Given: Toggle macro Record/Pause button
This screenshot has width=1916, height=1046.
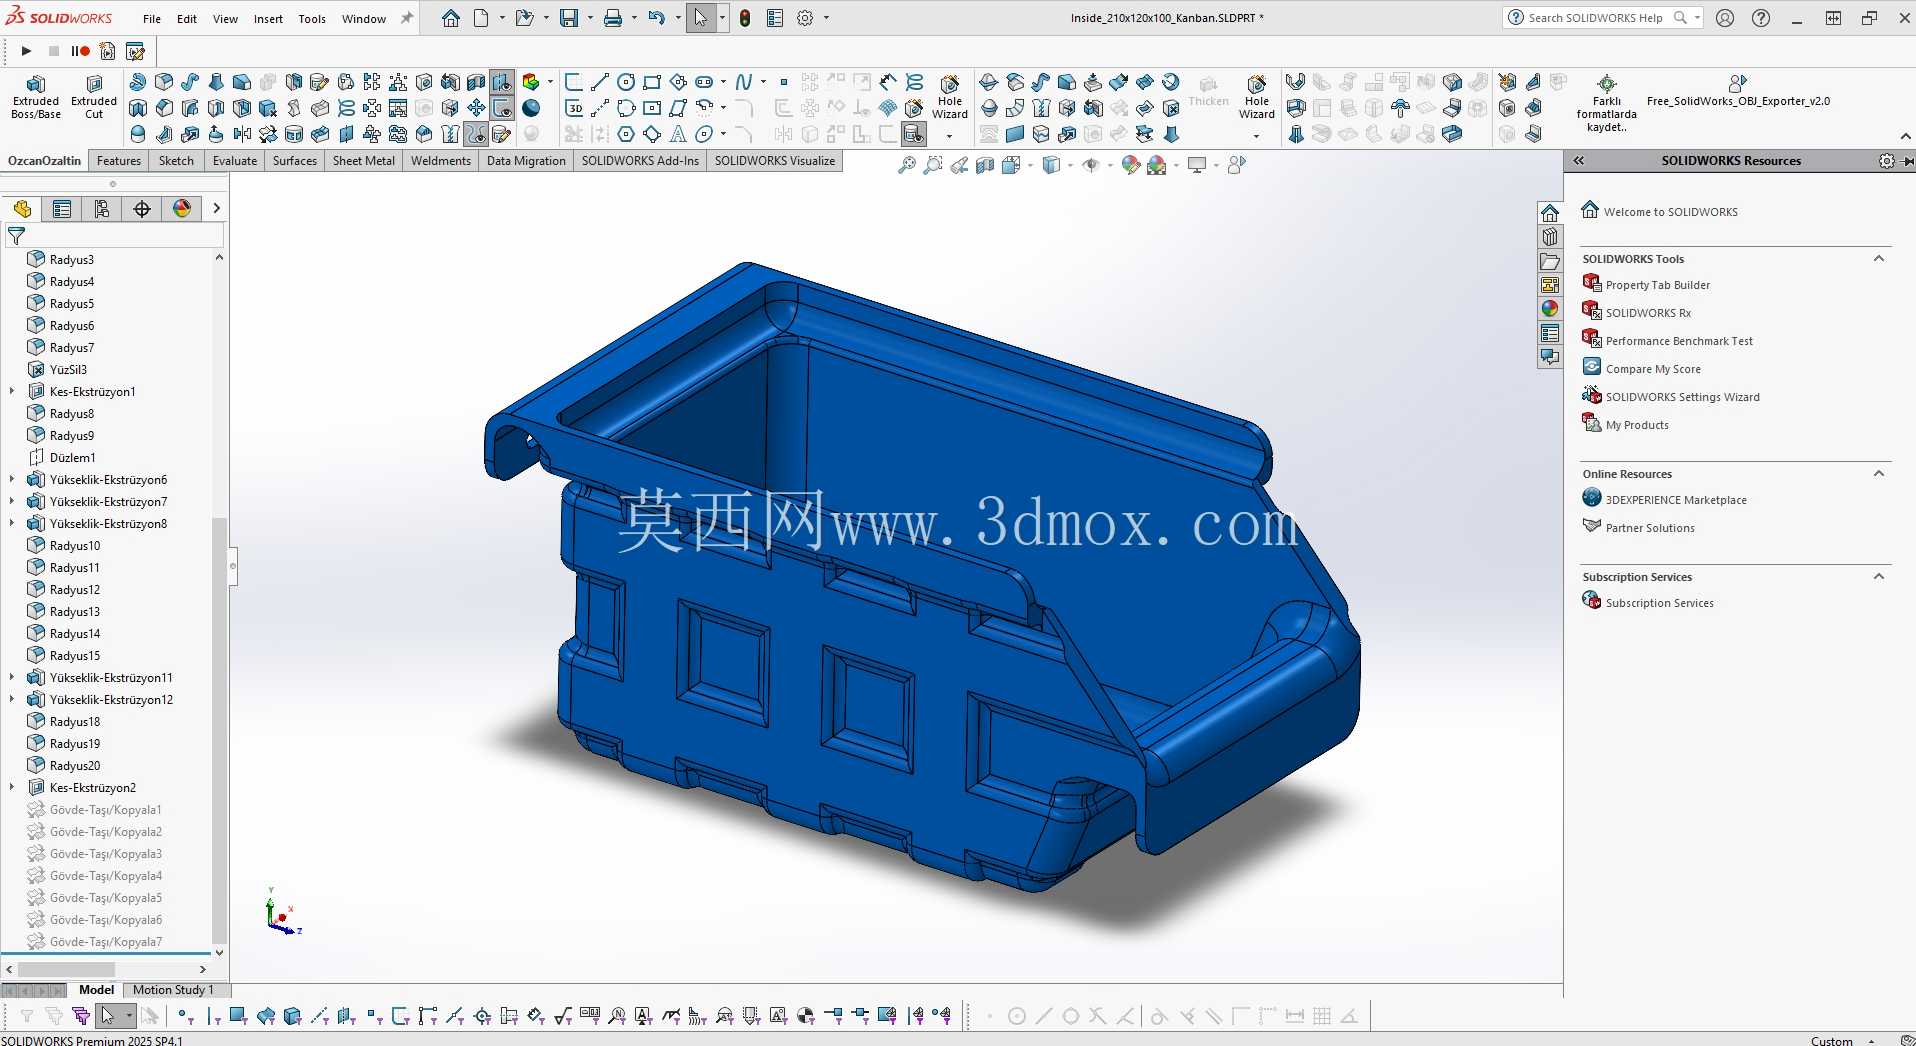Looking at the screenshot, I should point(80,51).
